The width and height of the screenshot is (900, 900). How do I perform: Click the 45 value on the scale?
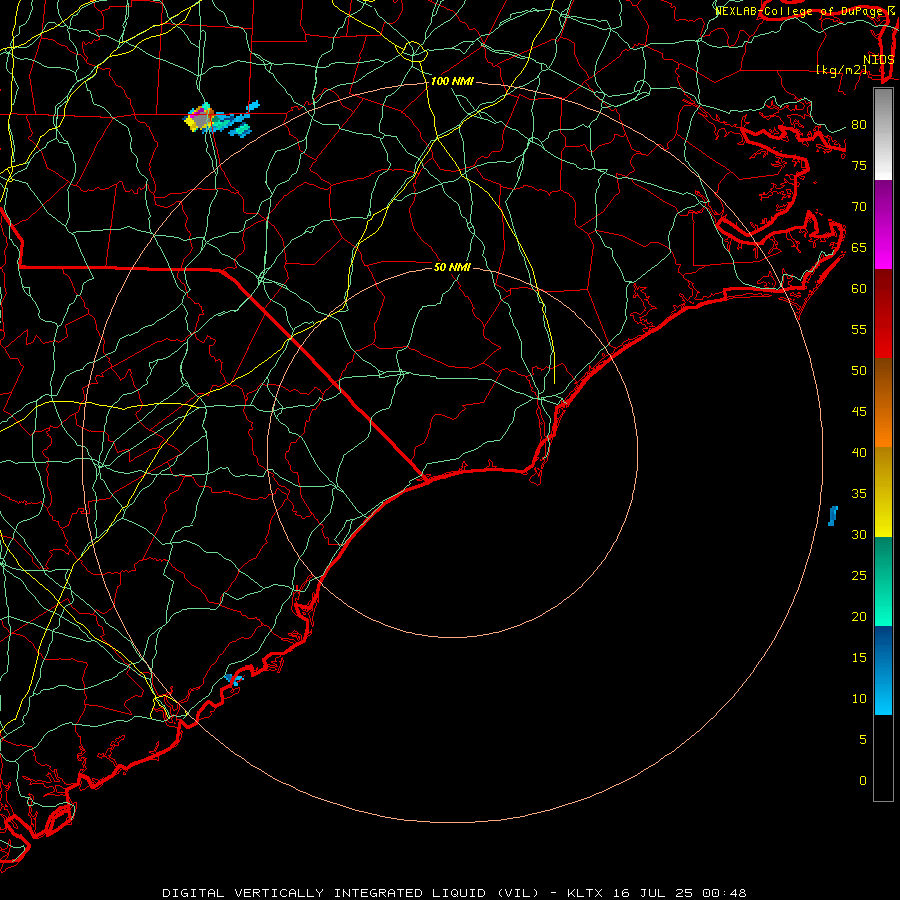(x=859, y=412)
